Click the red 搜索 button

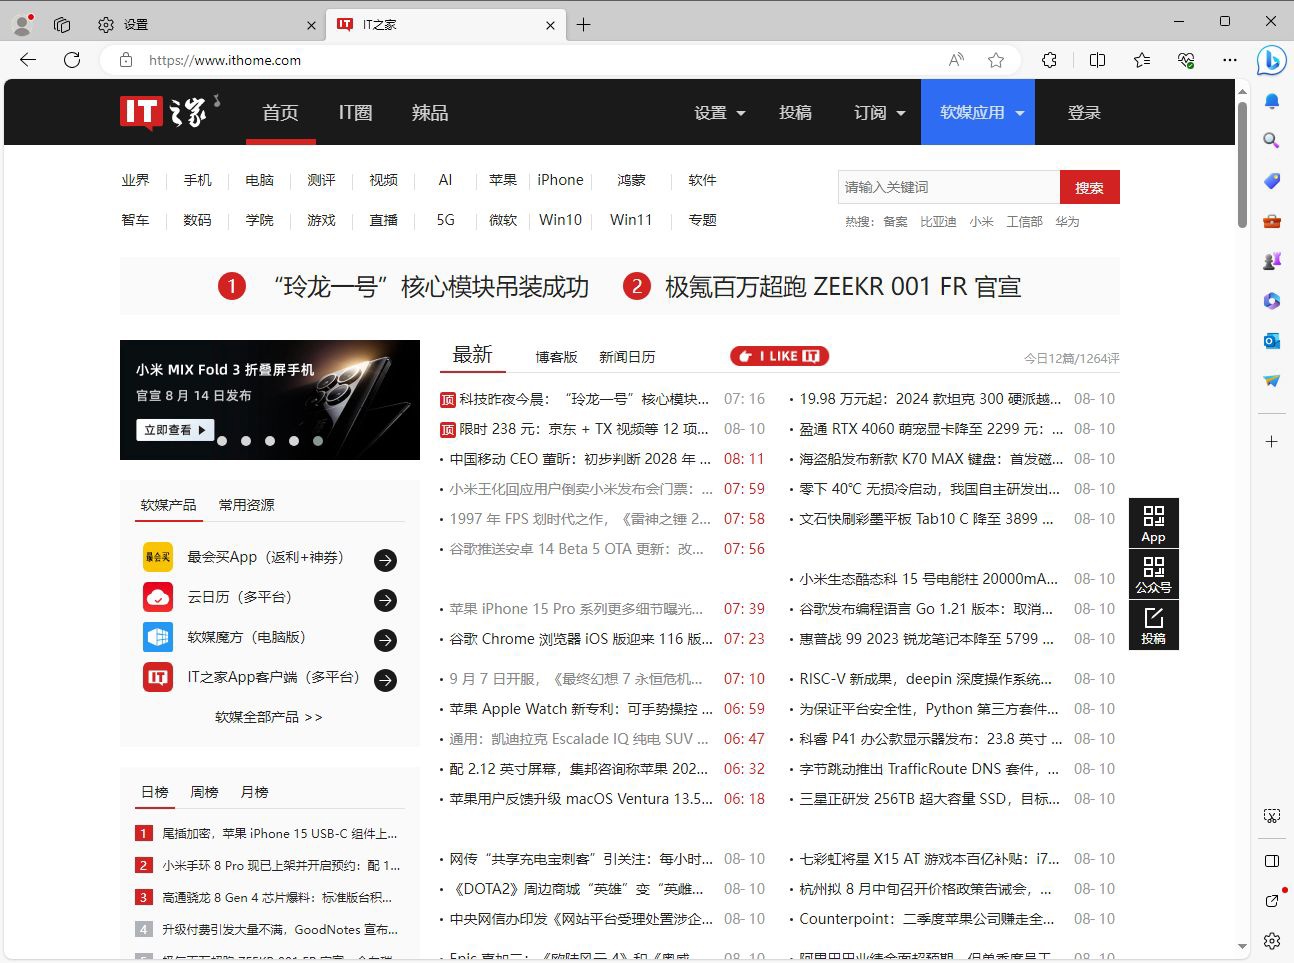(1089, 186)
